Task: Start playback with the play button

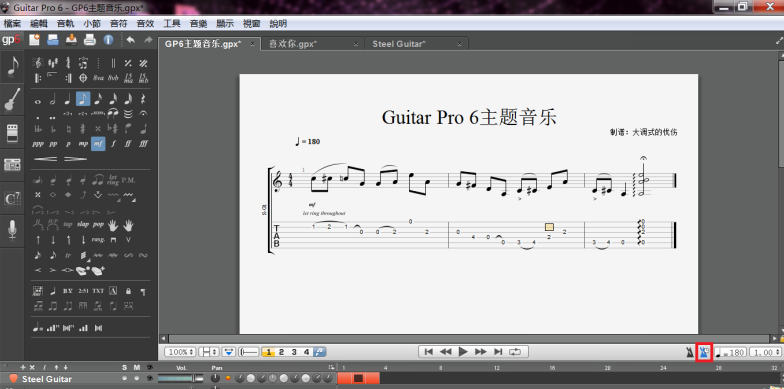Action: 463,352
